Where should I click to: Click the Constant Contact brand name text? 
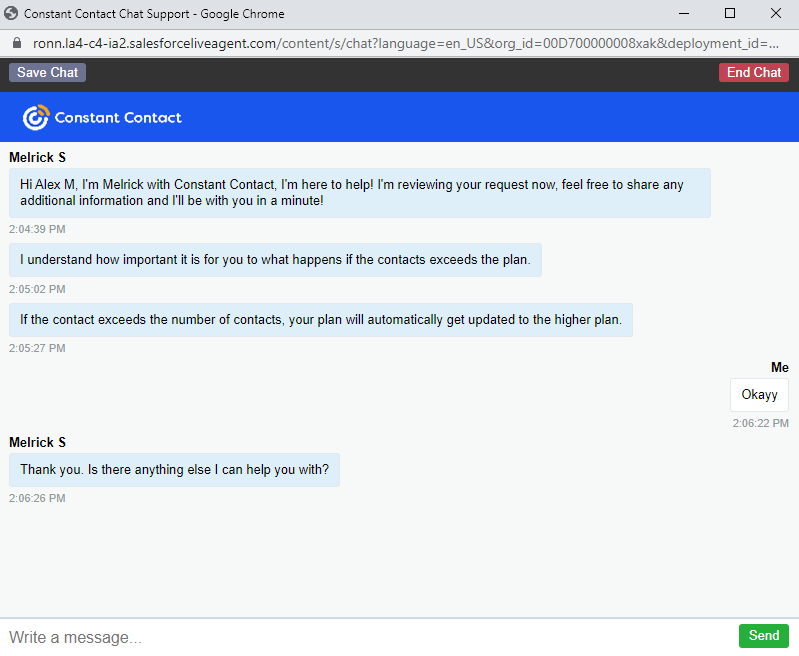click(118, 118)
